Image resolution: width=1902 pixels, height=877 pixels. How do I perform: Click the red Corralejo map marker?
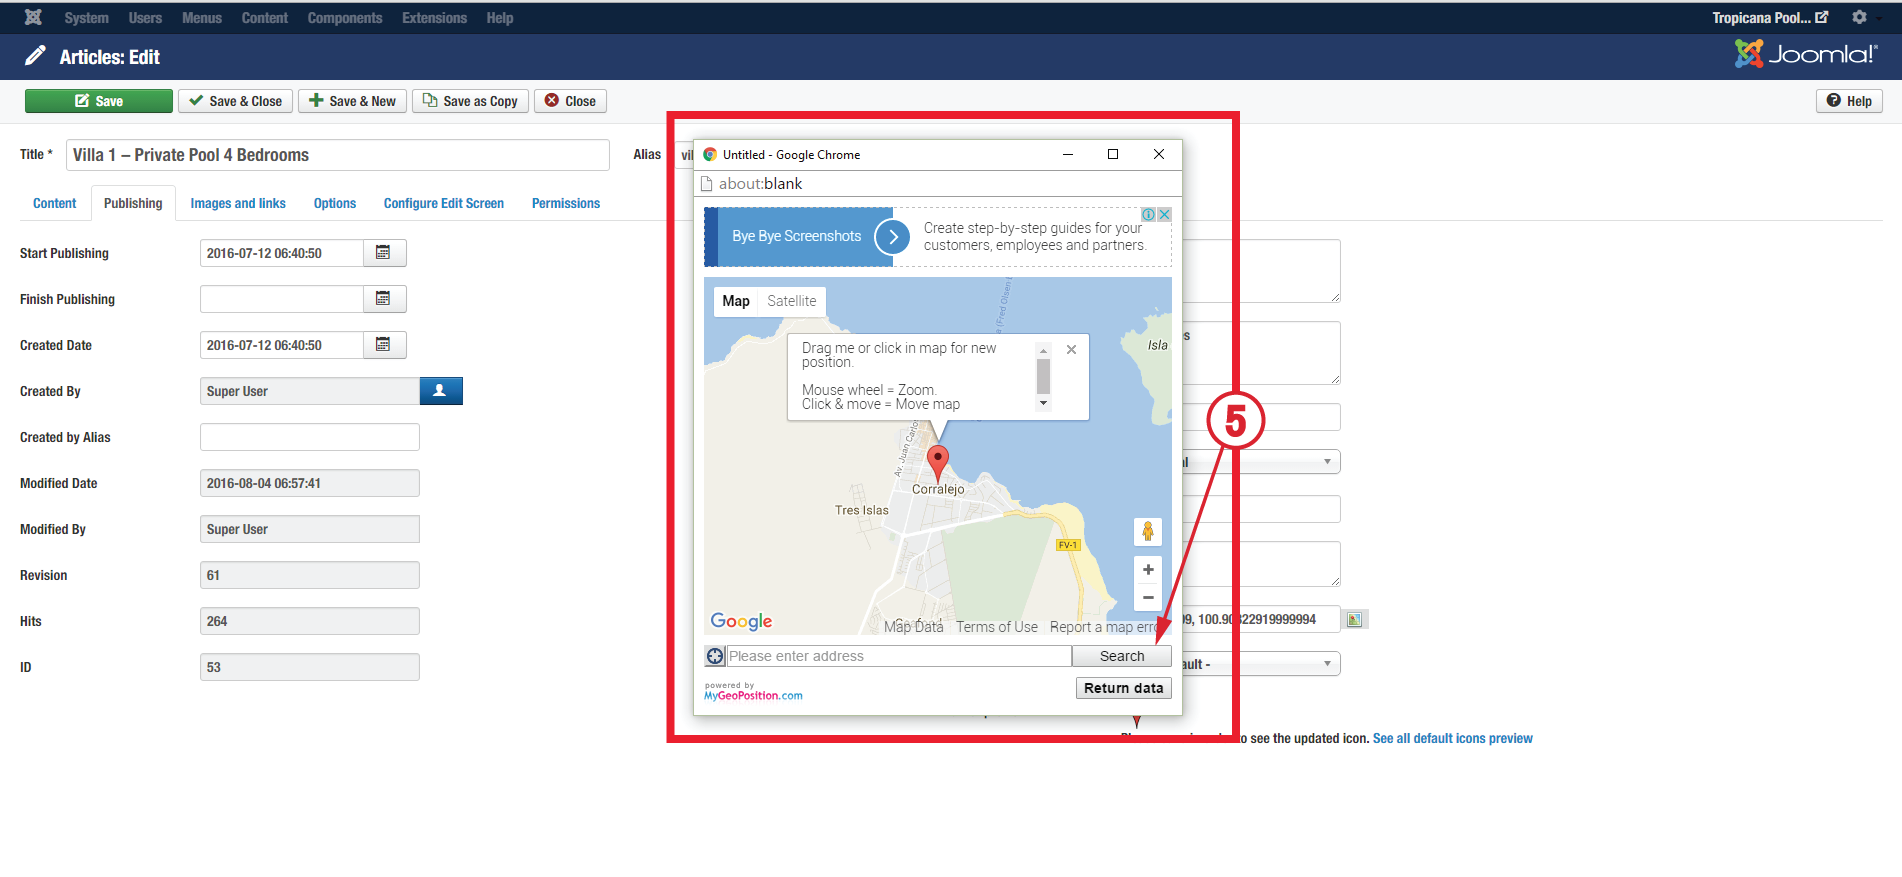click(938, 463)
